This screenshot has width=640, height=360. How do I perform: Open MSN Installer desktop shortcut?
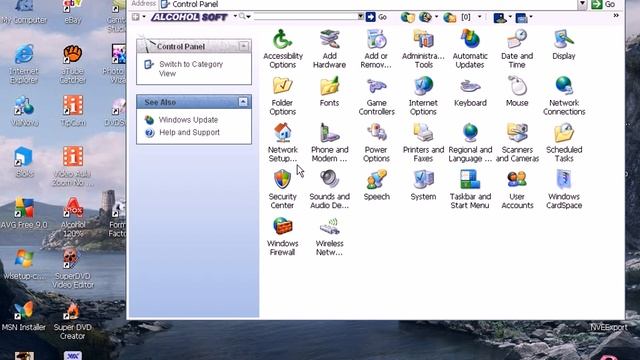[x=24, y=316]
